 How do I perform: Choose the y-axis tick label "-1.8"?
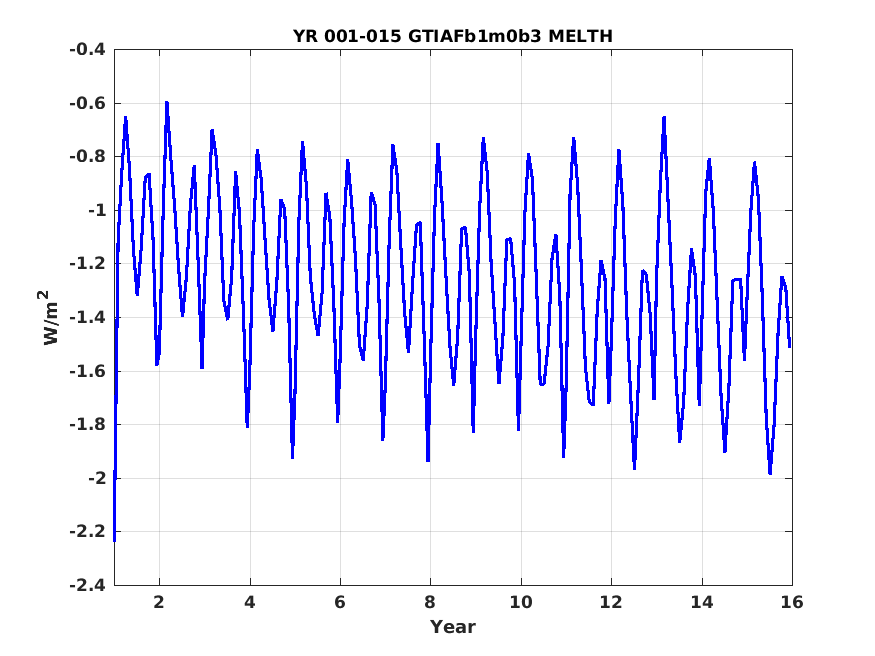coord(88,425)
